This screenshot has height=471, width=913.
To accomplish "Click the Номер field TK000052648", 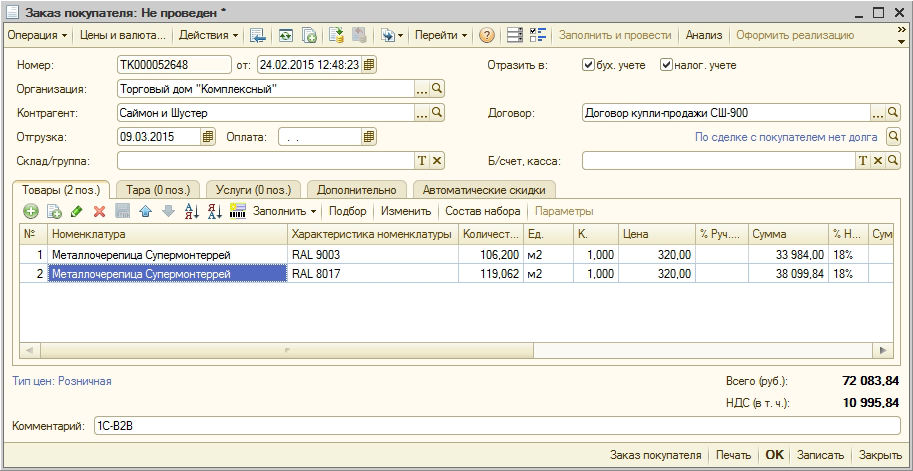I will point(174,65).
